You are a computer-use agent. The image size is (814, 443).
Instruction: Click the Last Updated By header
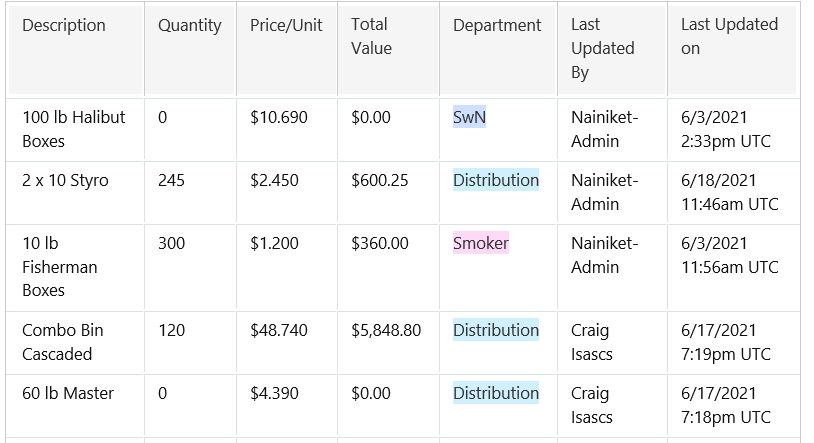[x=602, y=49]
